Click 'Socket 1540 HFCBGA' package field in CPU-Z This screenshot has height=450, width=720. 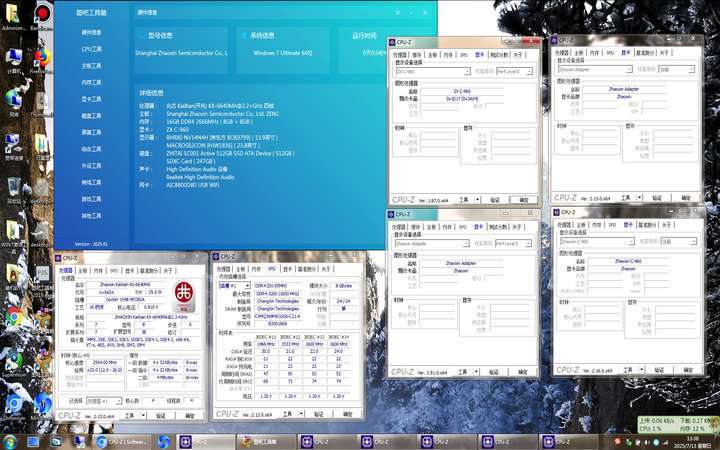click(x=125, y=299)
